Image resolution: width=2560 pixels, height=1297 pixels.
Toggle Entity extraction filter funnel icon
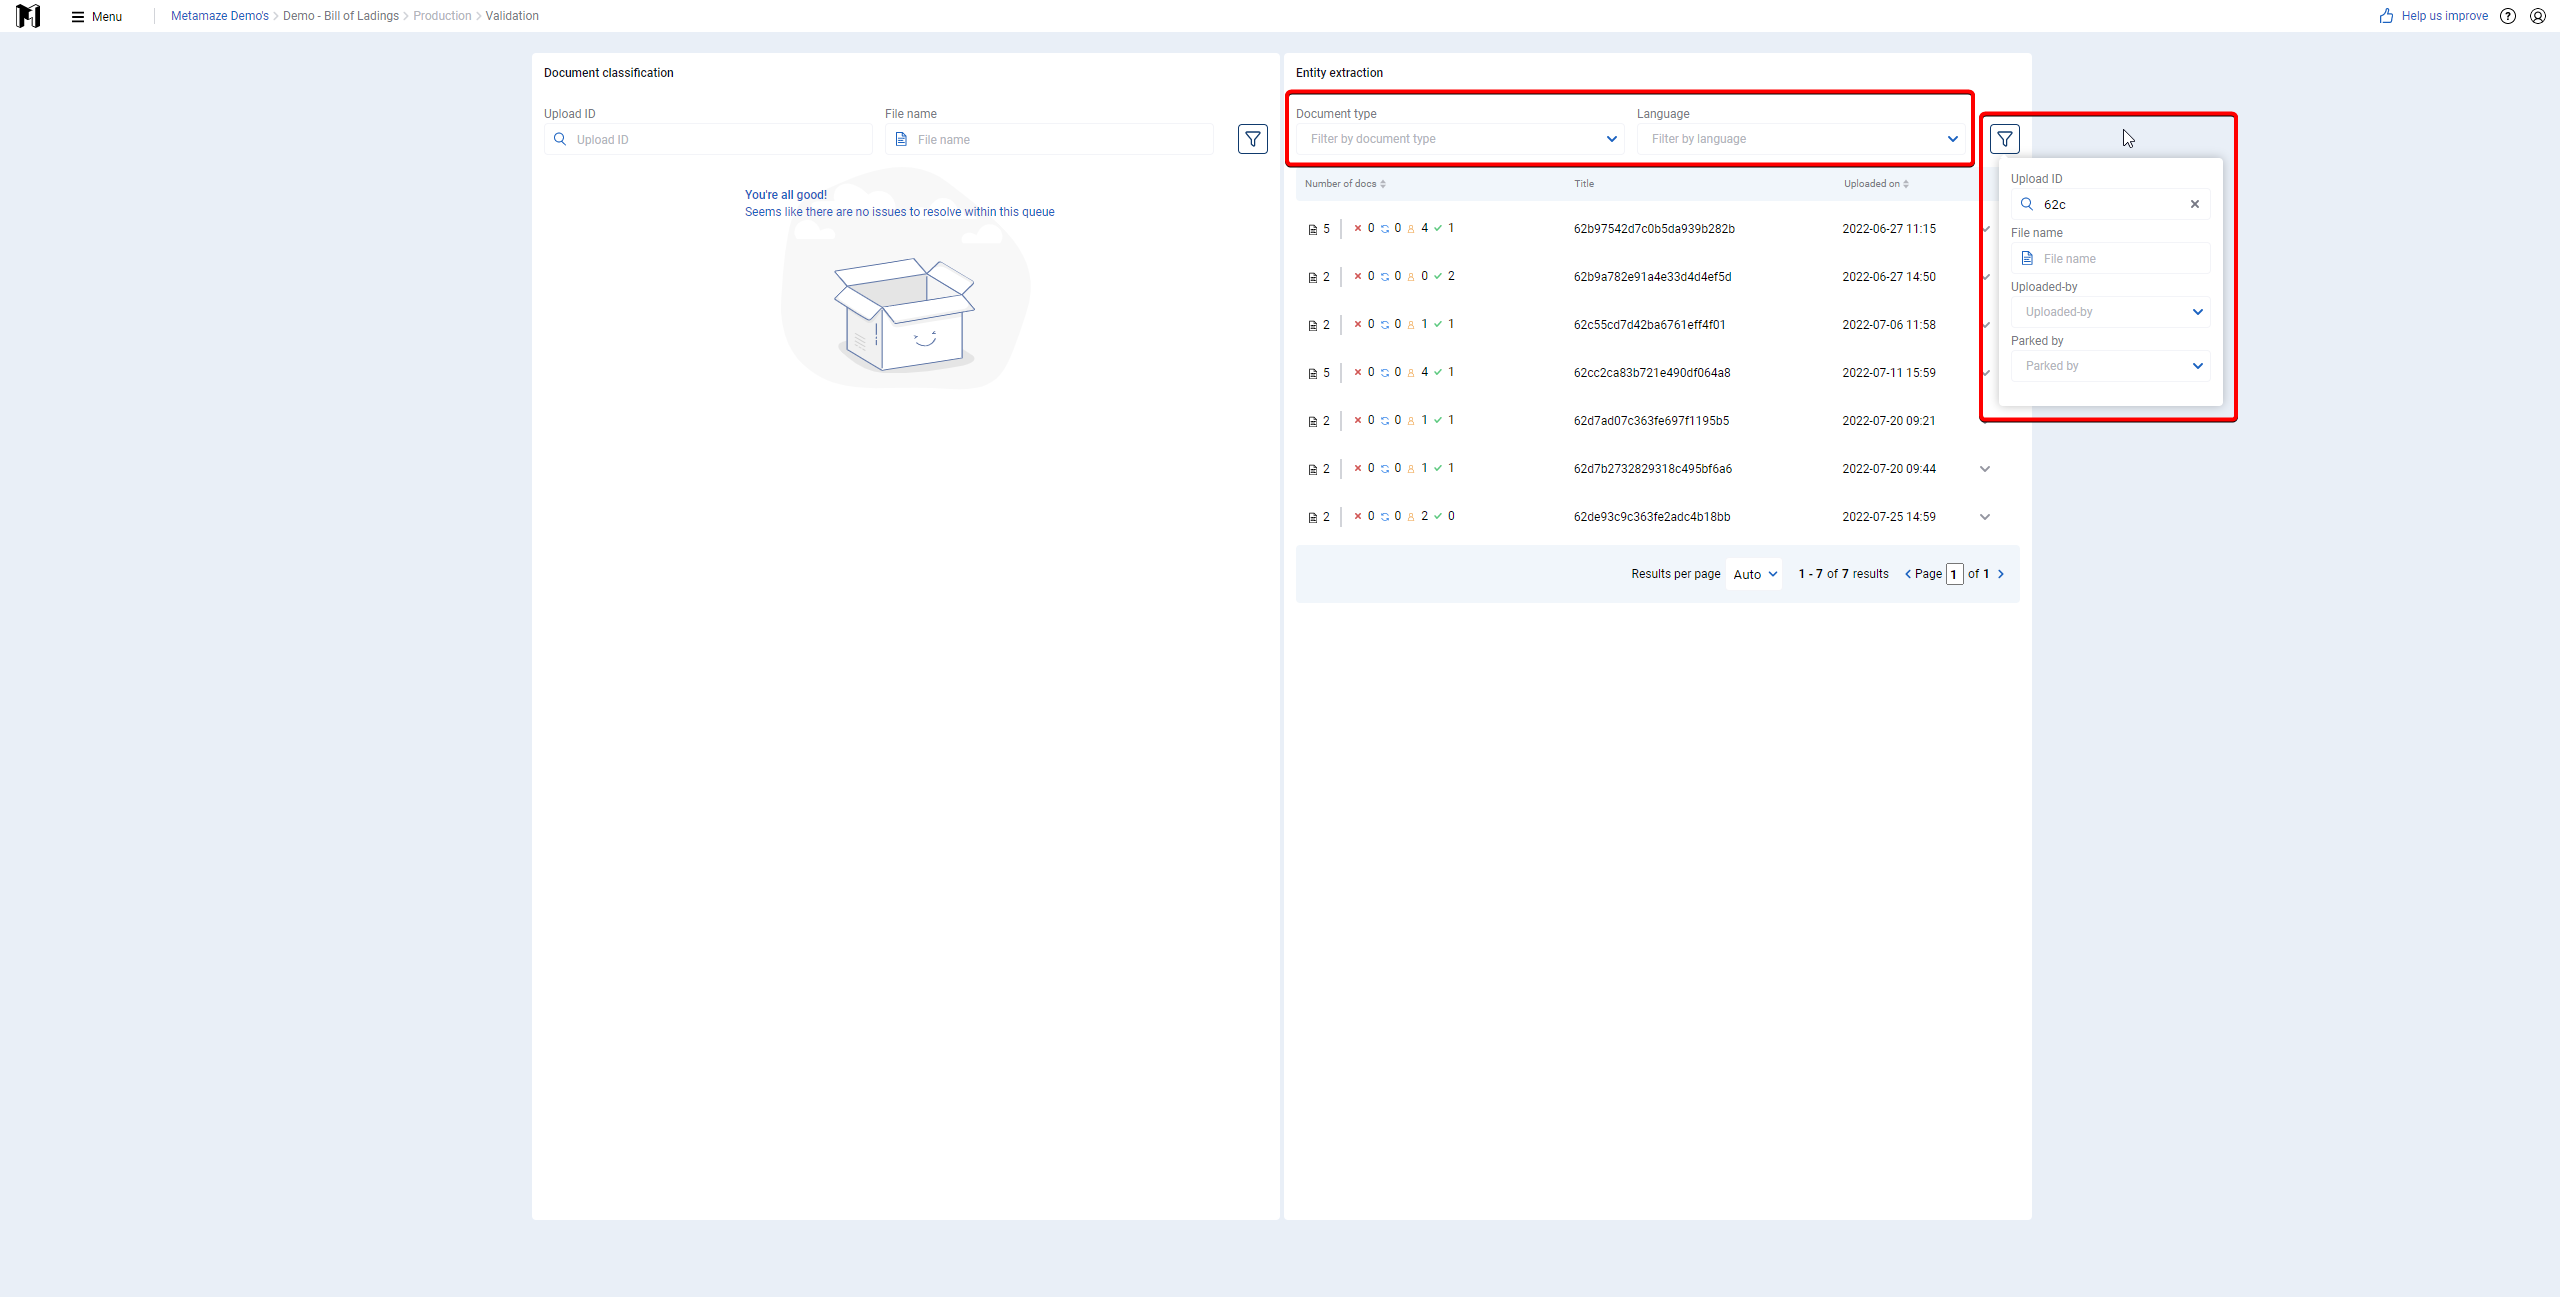point(2005,139)
